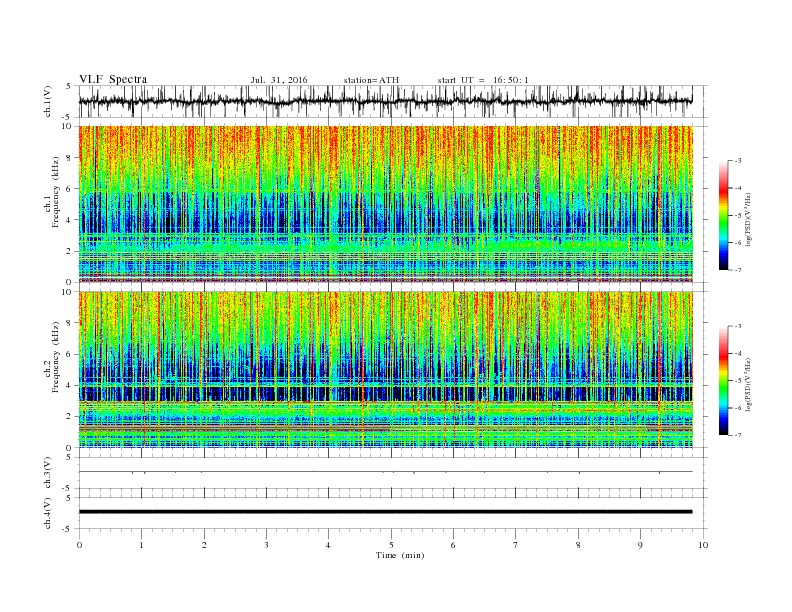Viewport: 792px width, 612px height.
Task: Click inside the ch.1 spectrogram panel
Action: tap(386, 204)
